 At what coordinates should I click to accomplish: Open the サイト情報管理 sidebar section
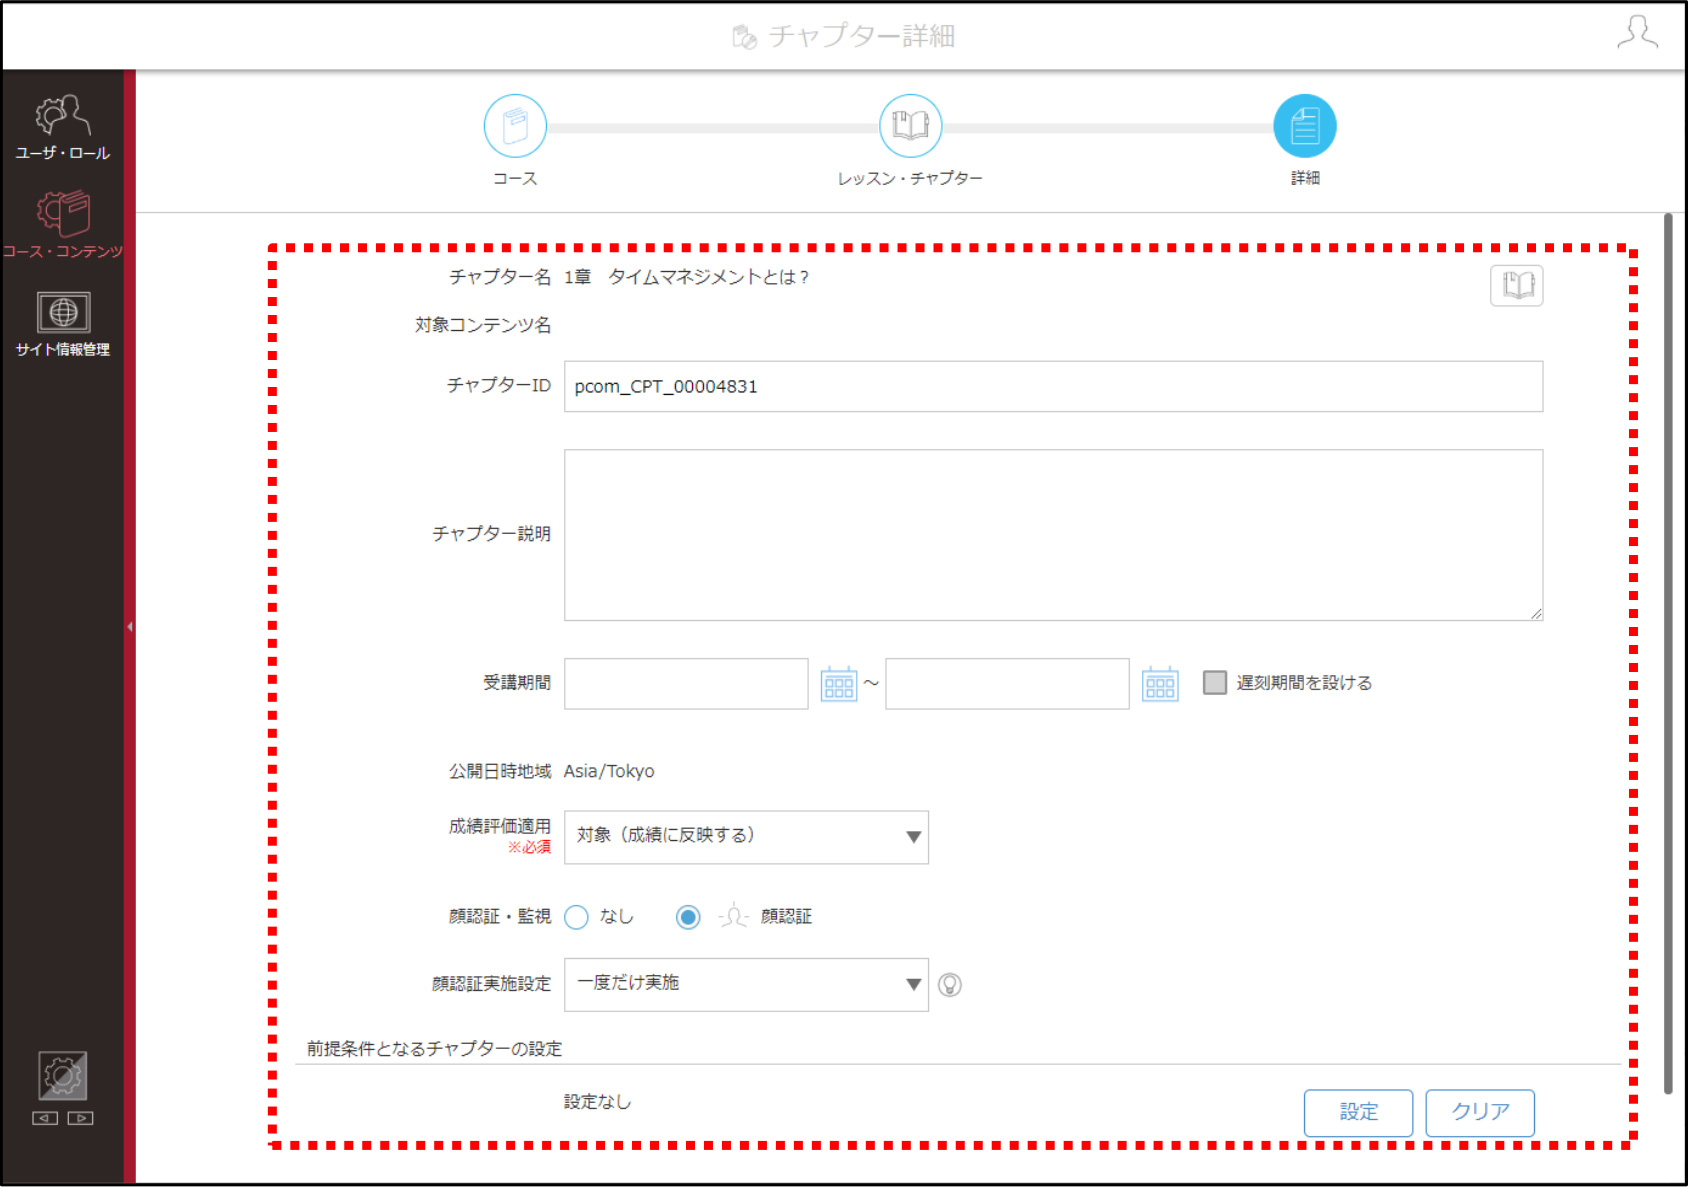(62, 324)
